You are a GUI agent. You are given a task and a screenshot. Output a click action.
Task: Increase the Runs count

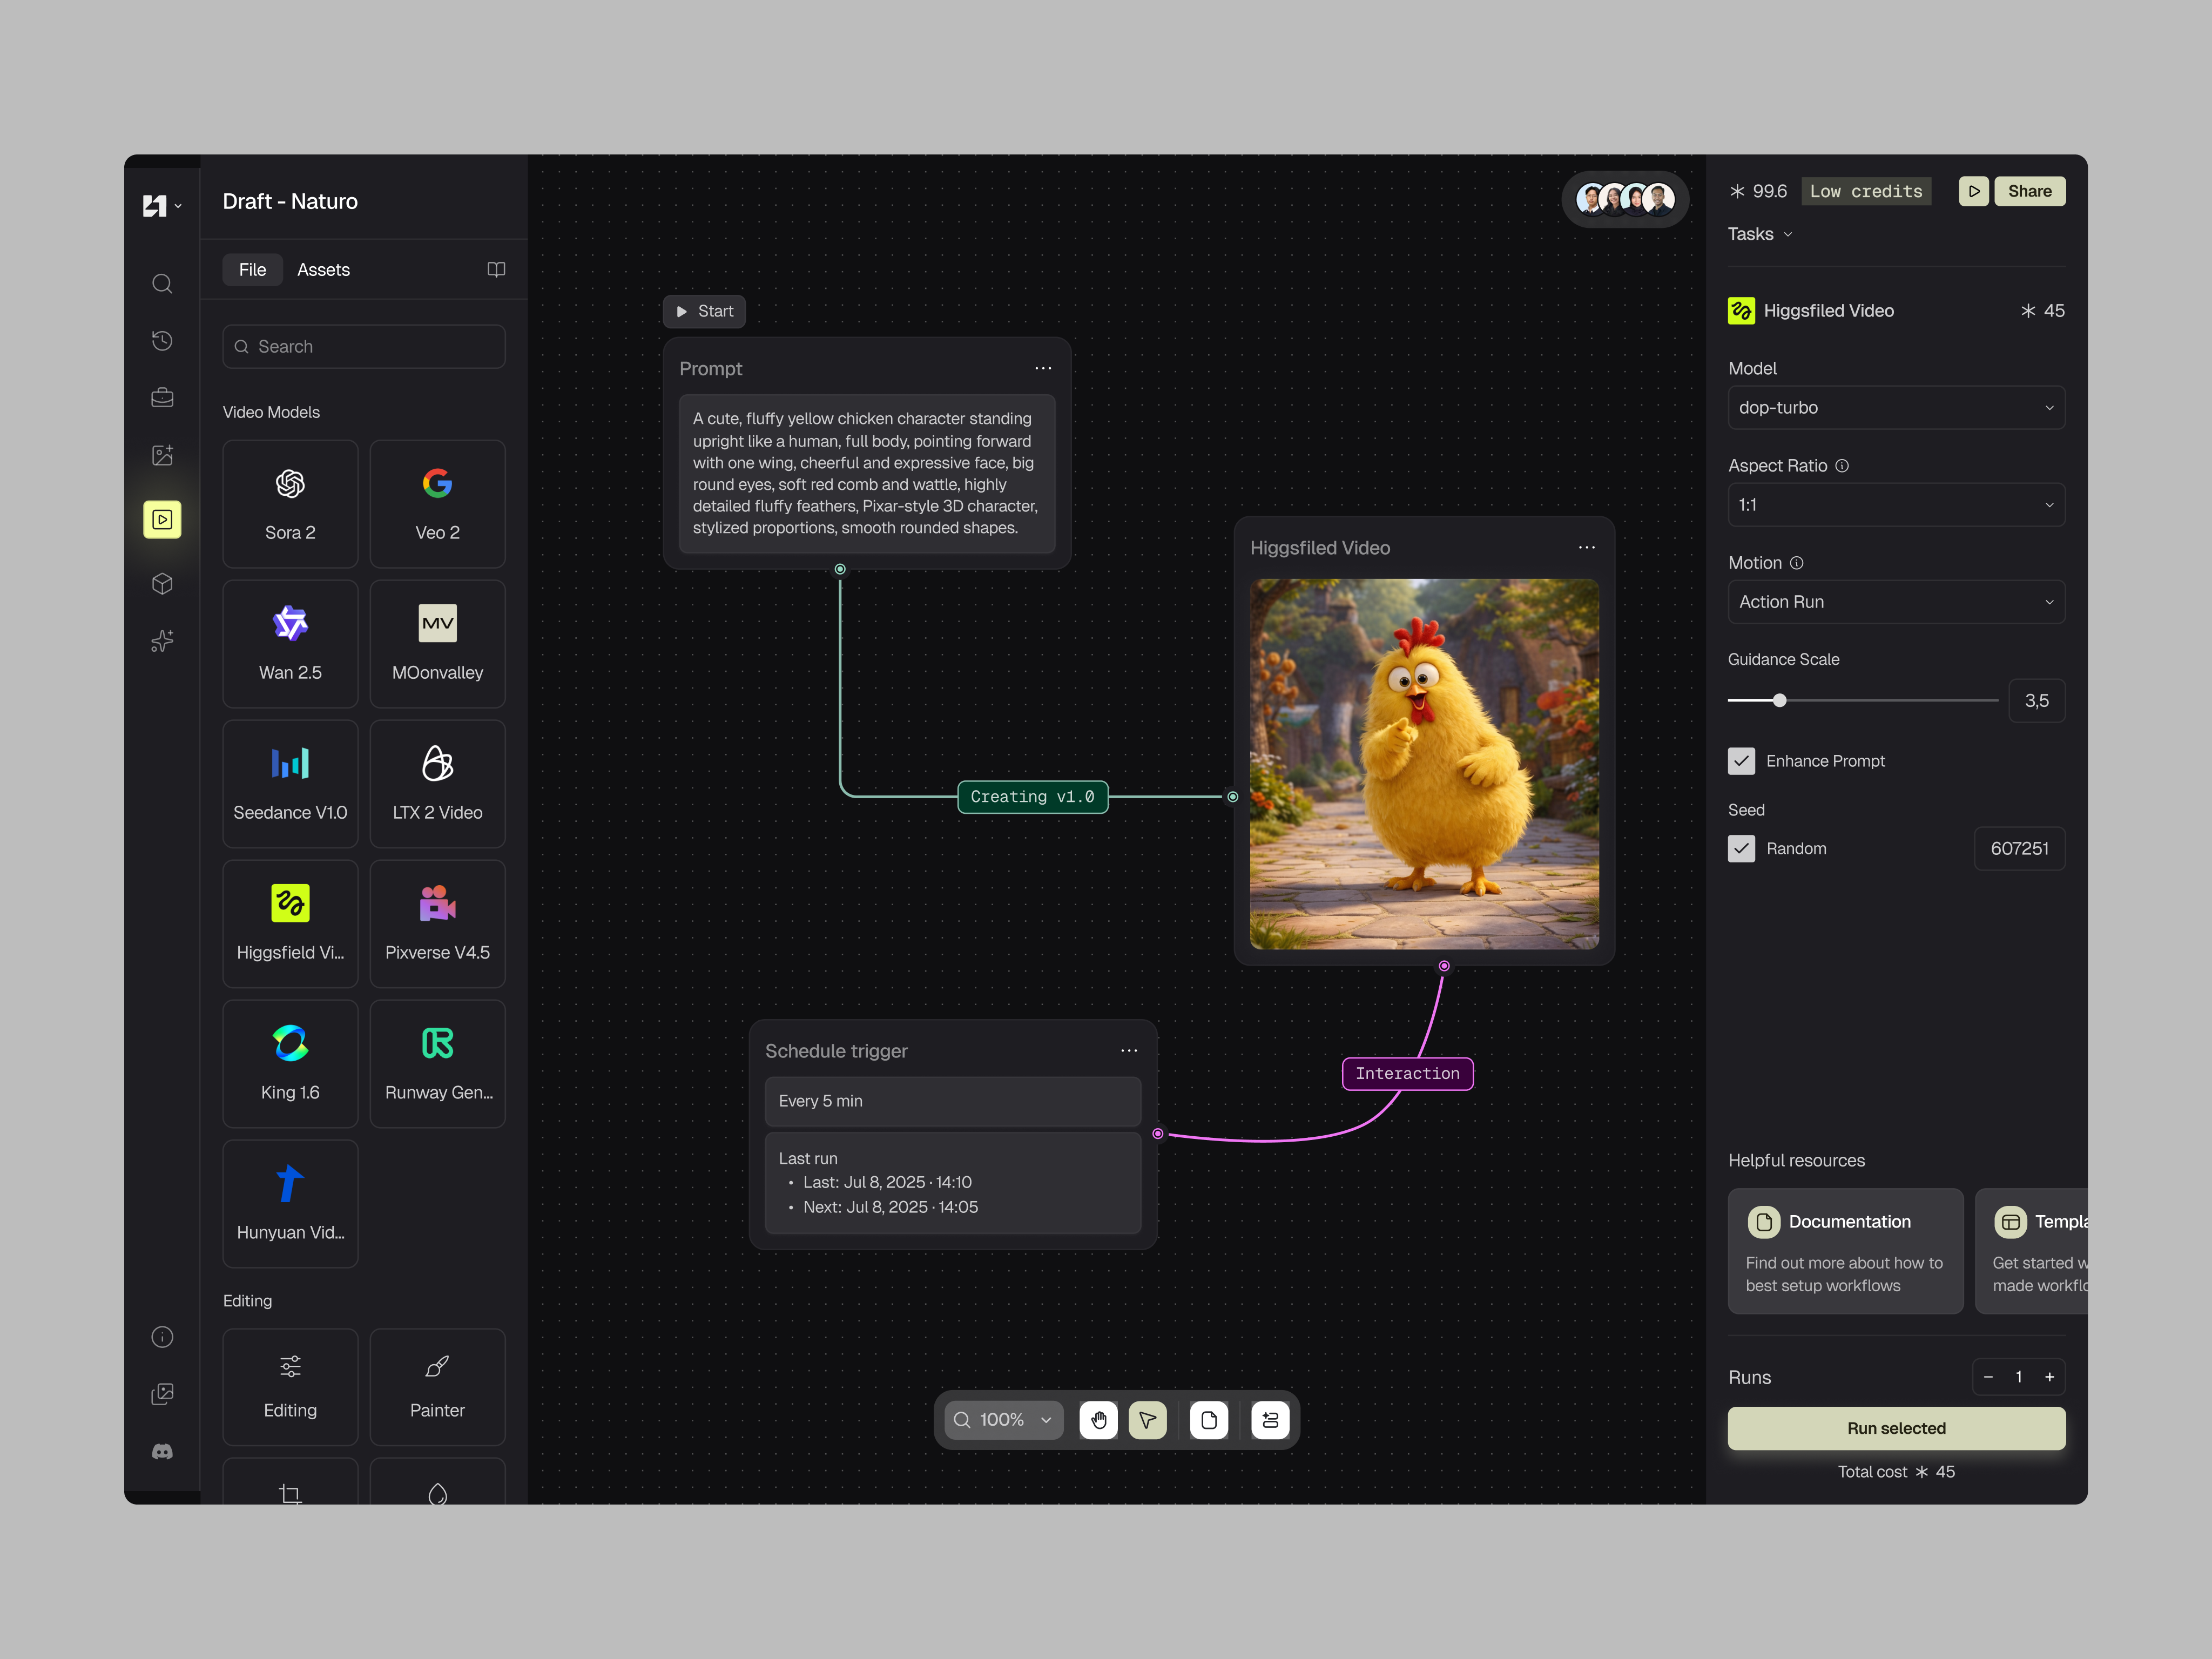coord(2049,1377)
